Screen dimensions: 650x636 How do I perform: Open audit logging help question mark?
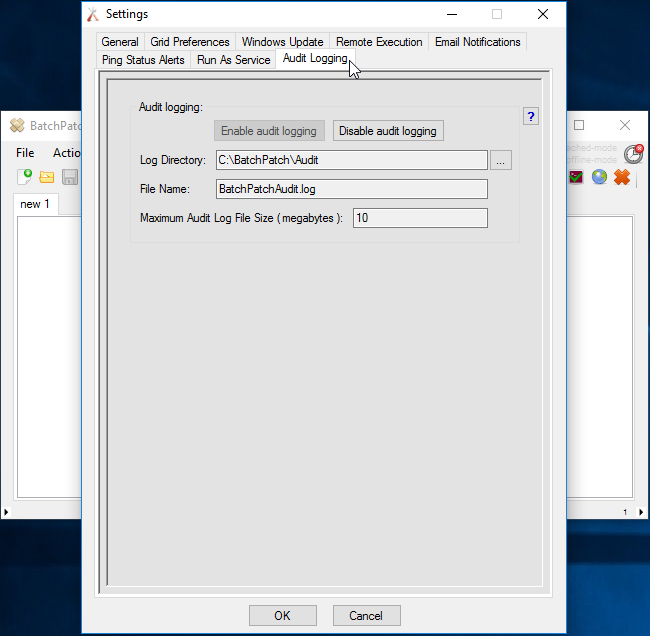(531, 117)
